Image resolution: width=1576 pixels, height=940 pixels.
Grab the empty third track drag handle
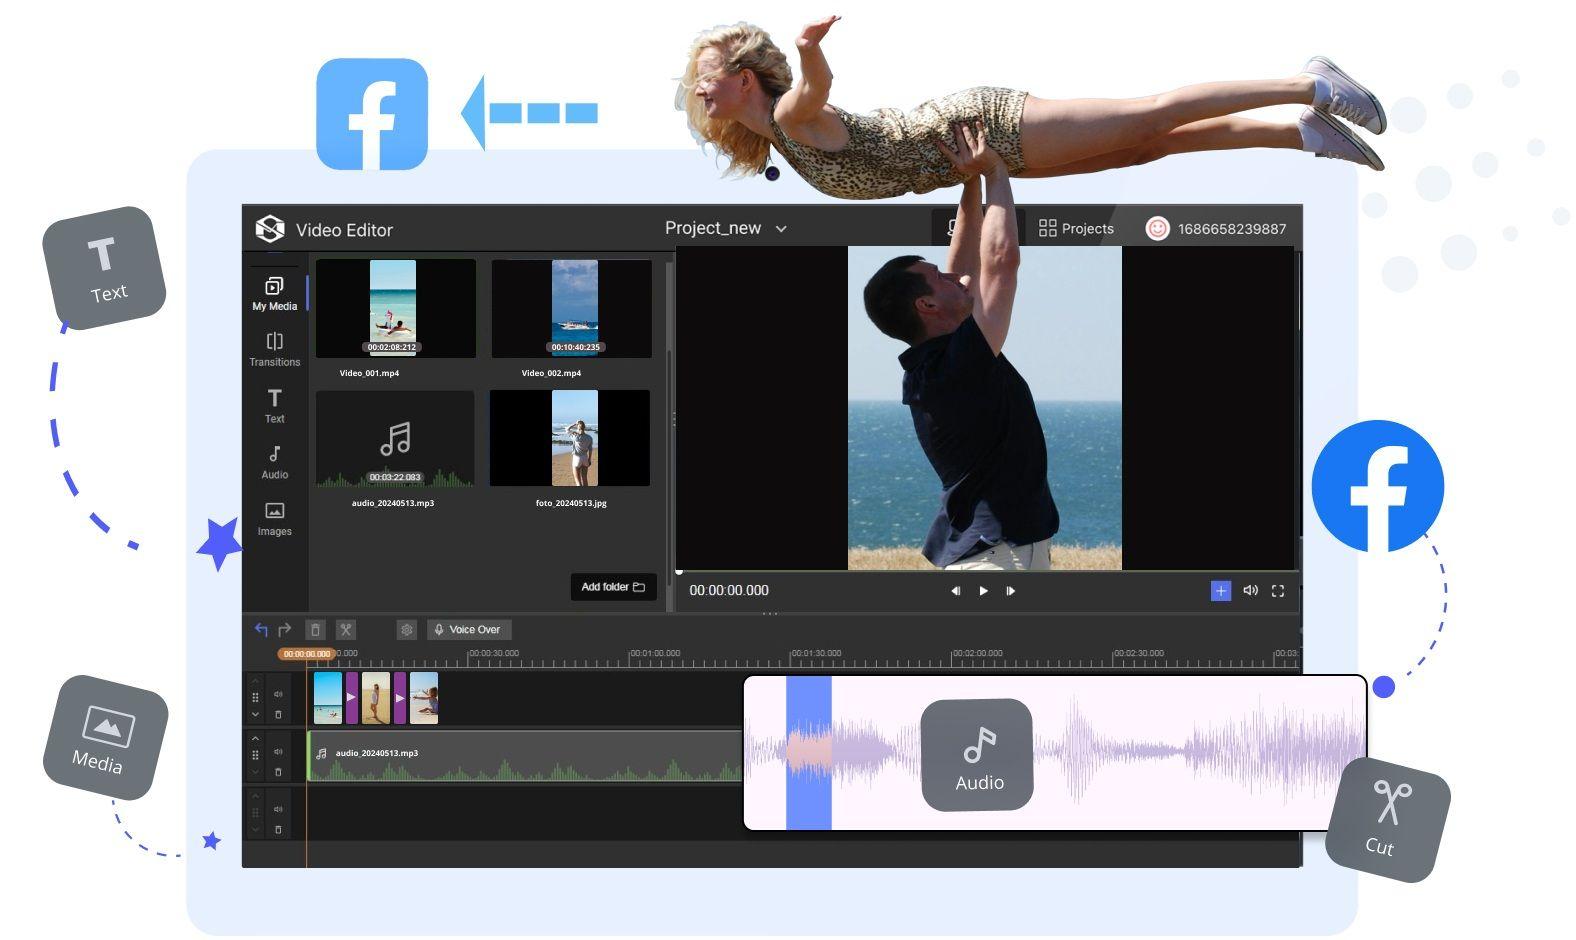[x=255, y=813]
